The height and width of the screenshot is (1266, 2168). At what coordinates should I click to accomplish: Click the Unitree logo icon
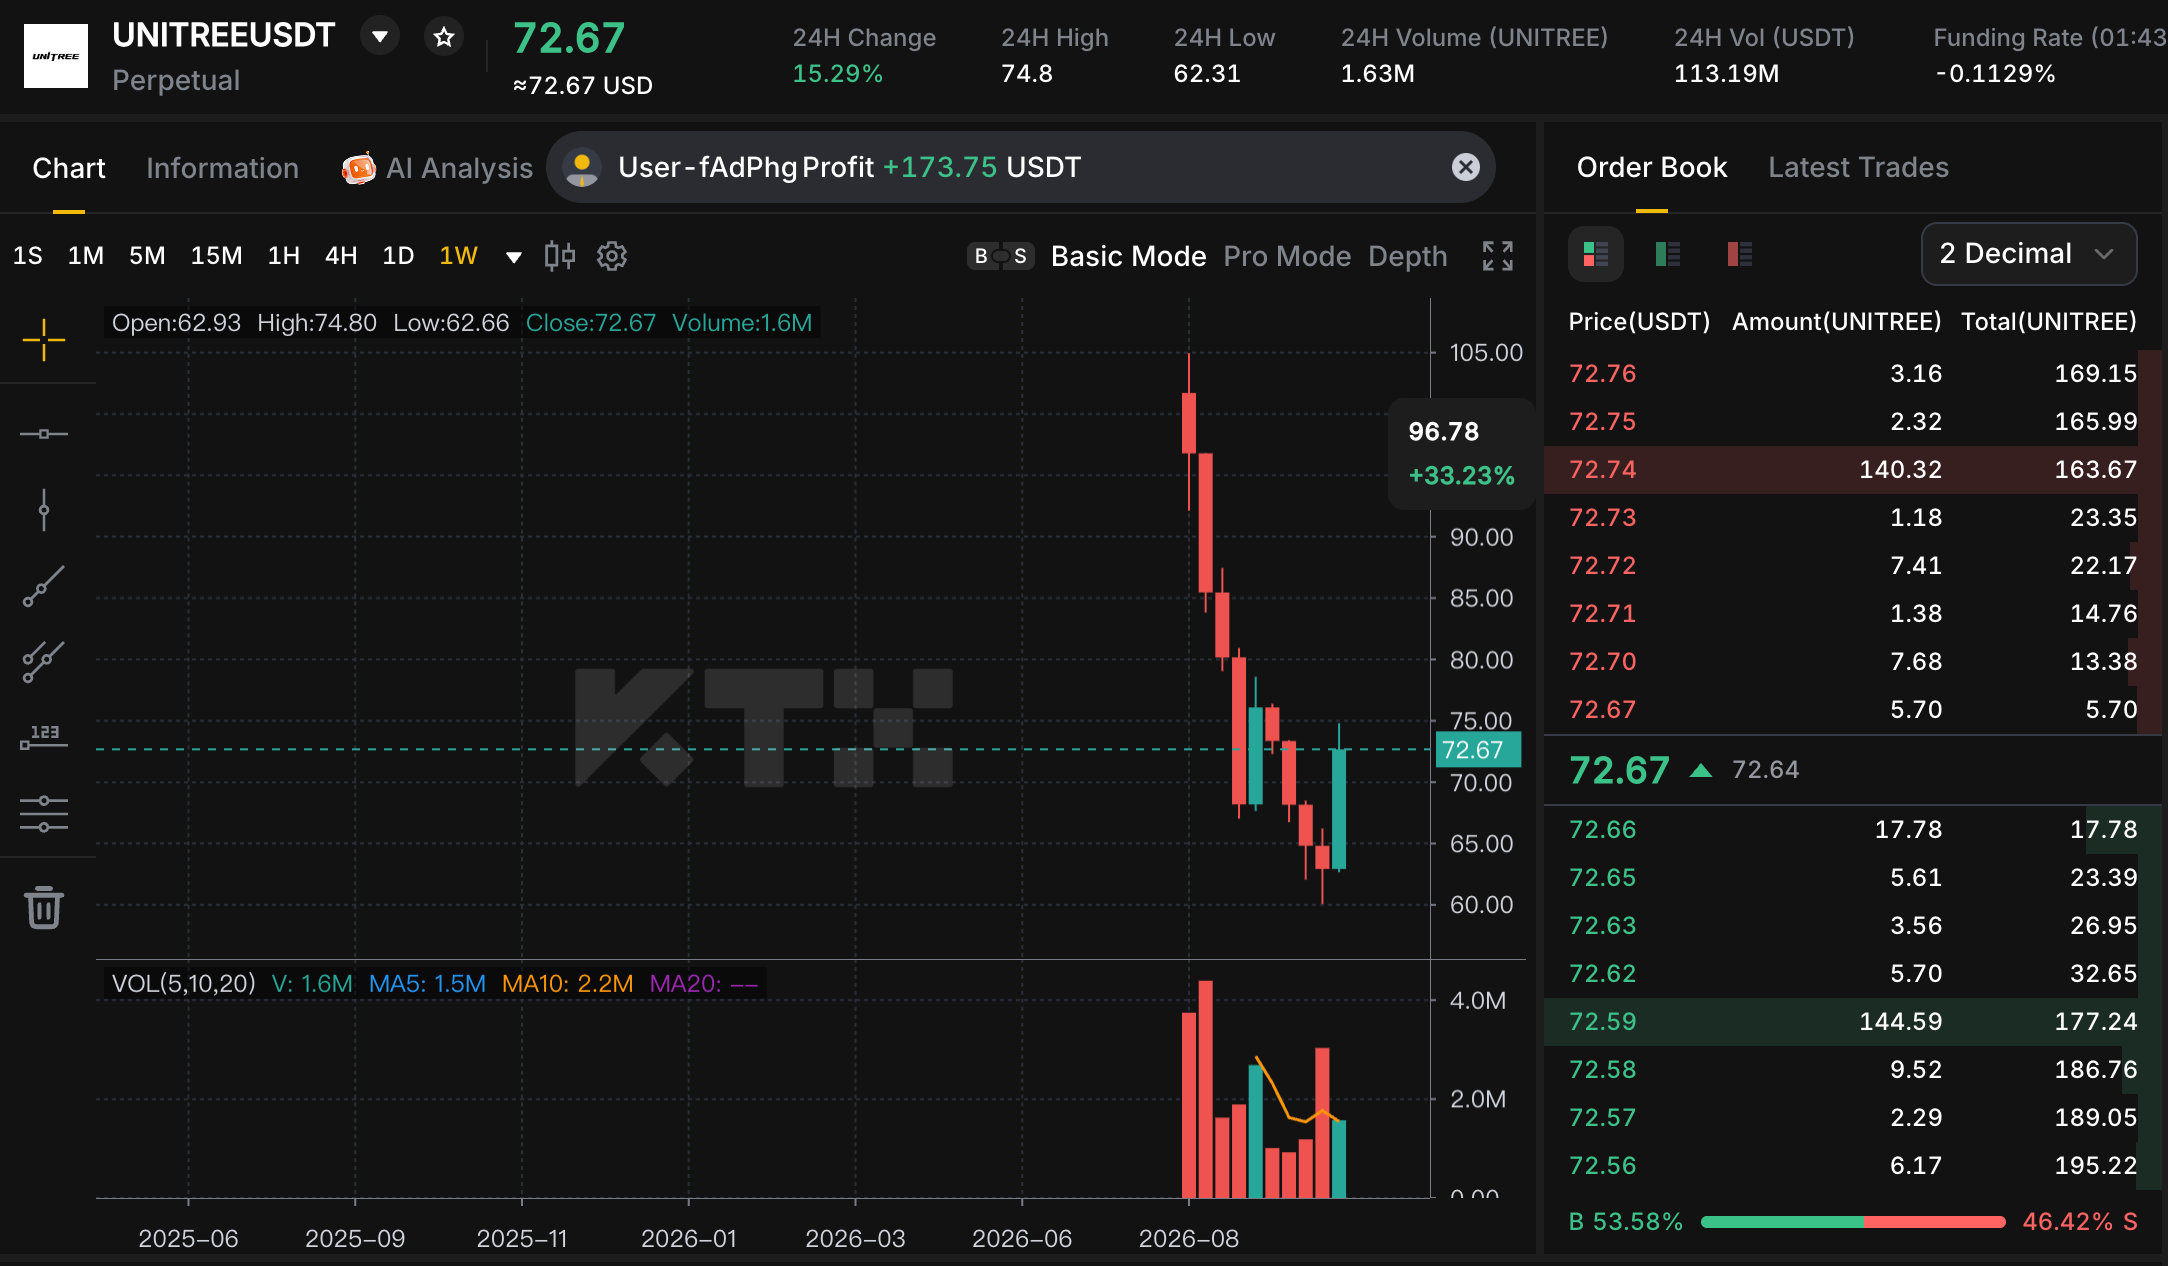56,56
